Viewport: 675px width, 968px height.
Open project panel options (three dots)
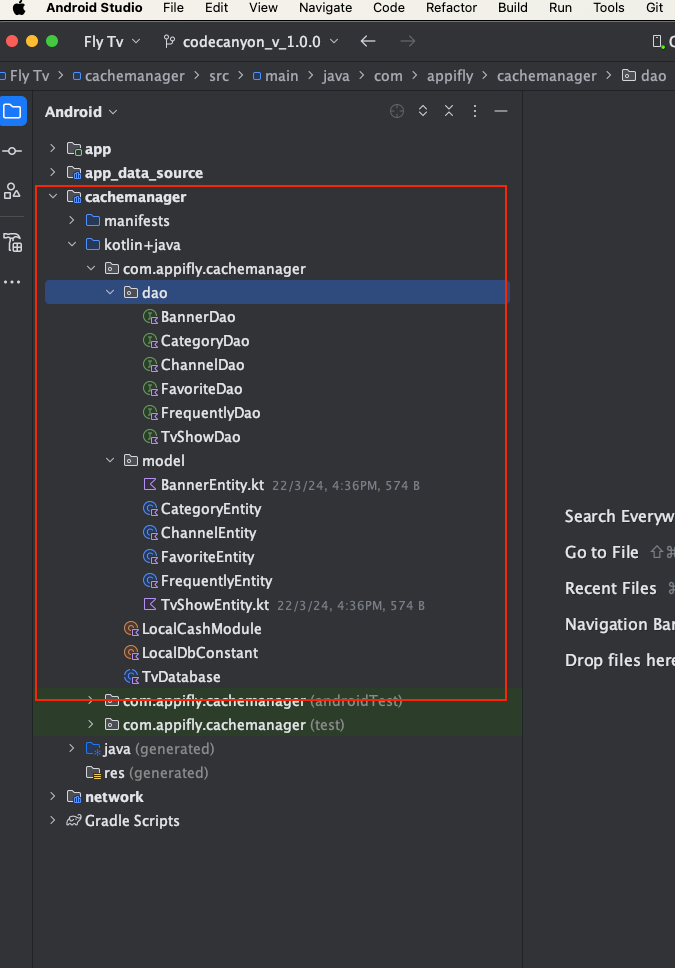click(x=475, y=112)
